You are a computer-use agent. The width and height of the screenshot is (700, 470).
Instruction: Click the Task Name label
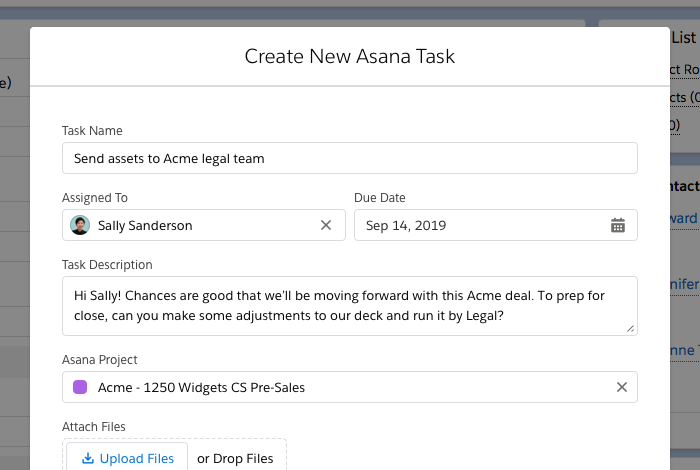pyautogui.click(x=92, y=131)
